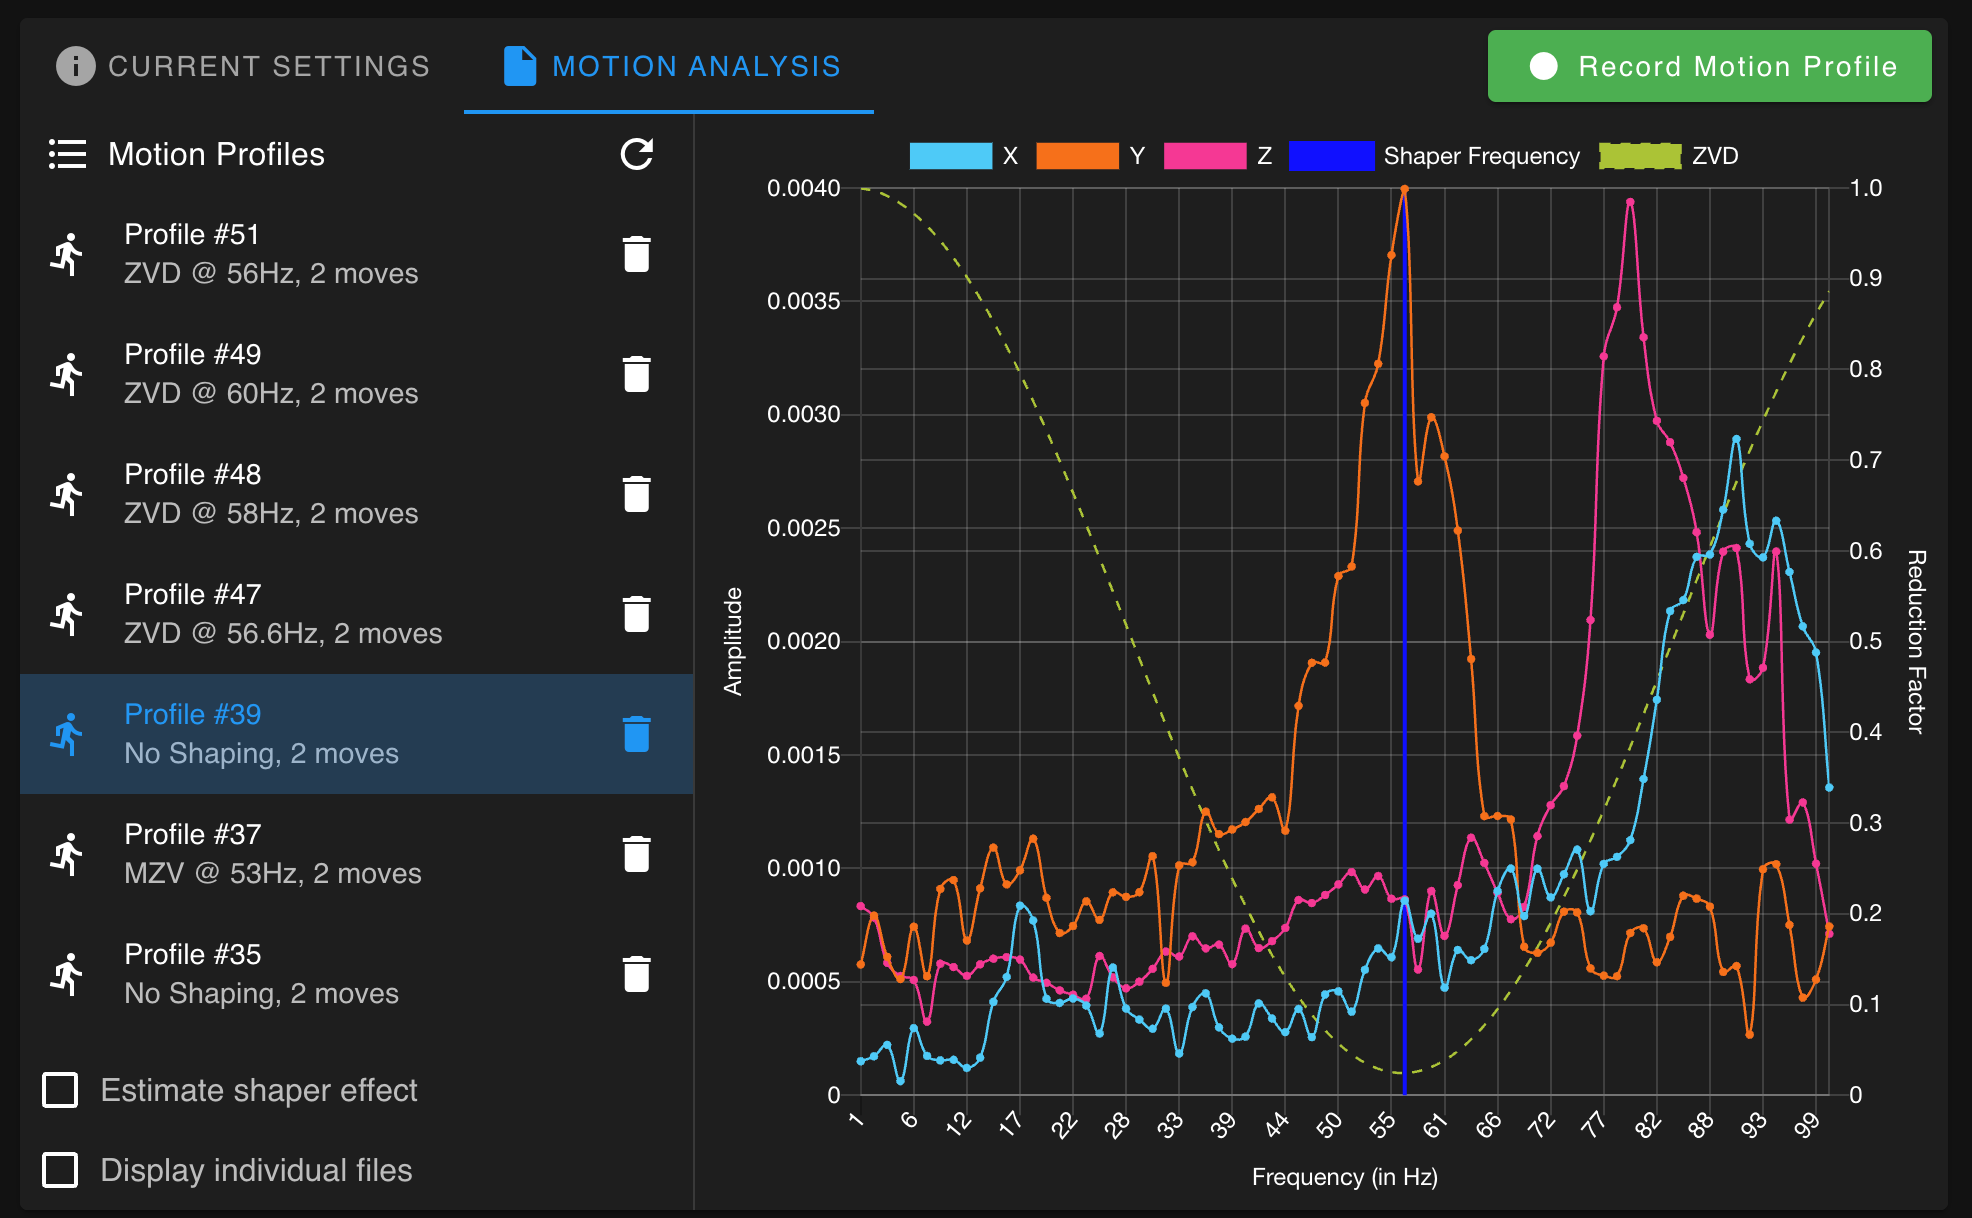Click the white record dot icon
Image resolution: width=1972 pixels, height=1218 pixels.
1544,66
